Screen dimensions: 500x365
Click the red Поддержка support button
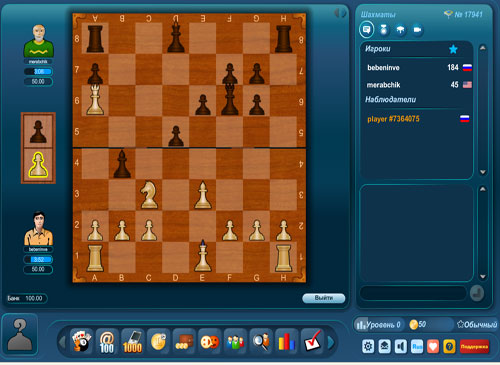click(474, 347)
